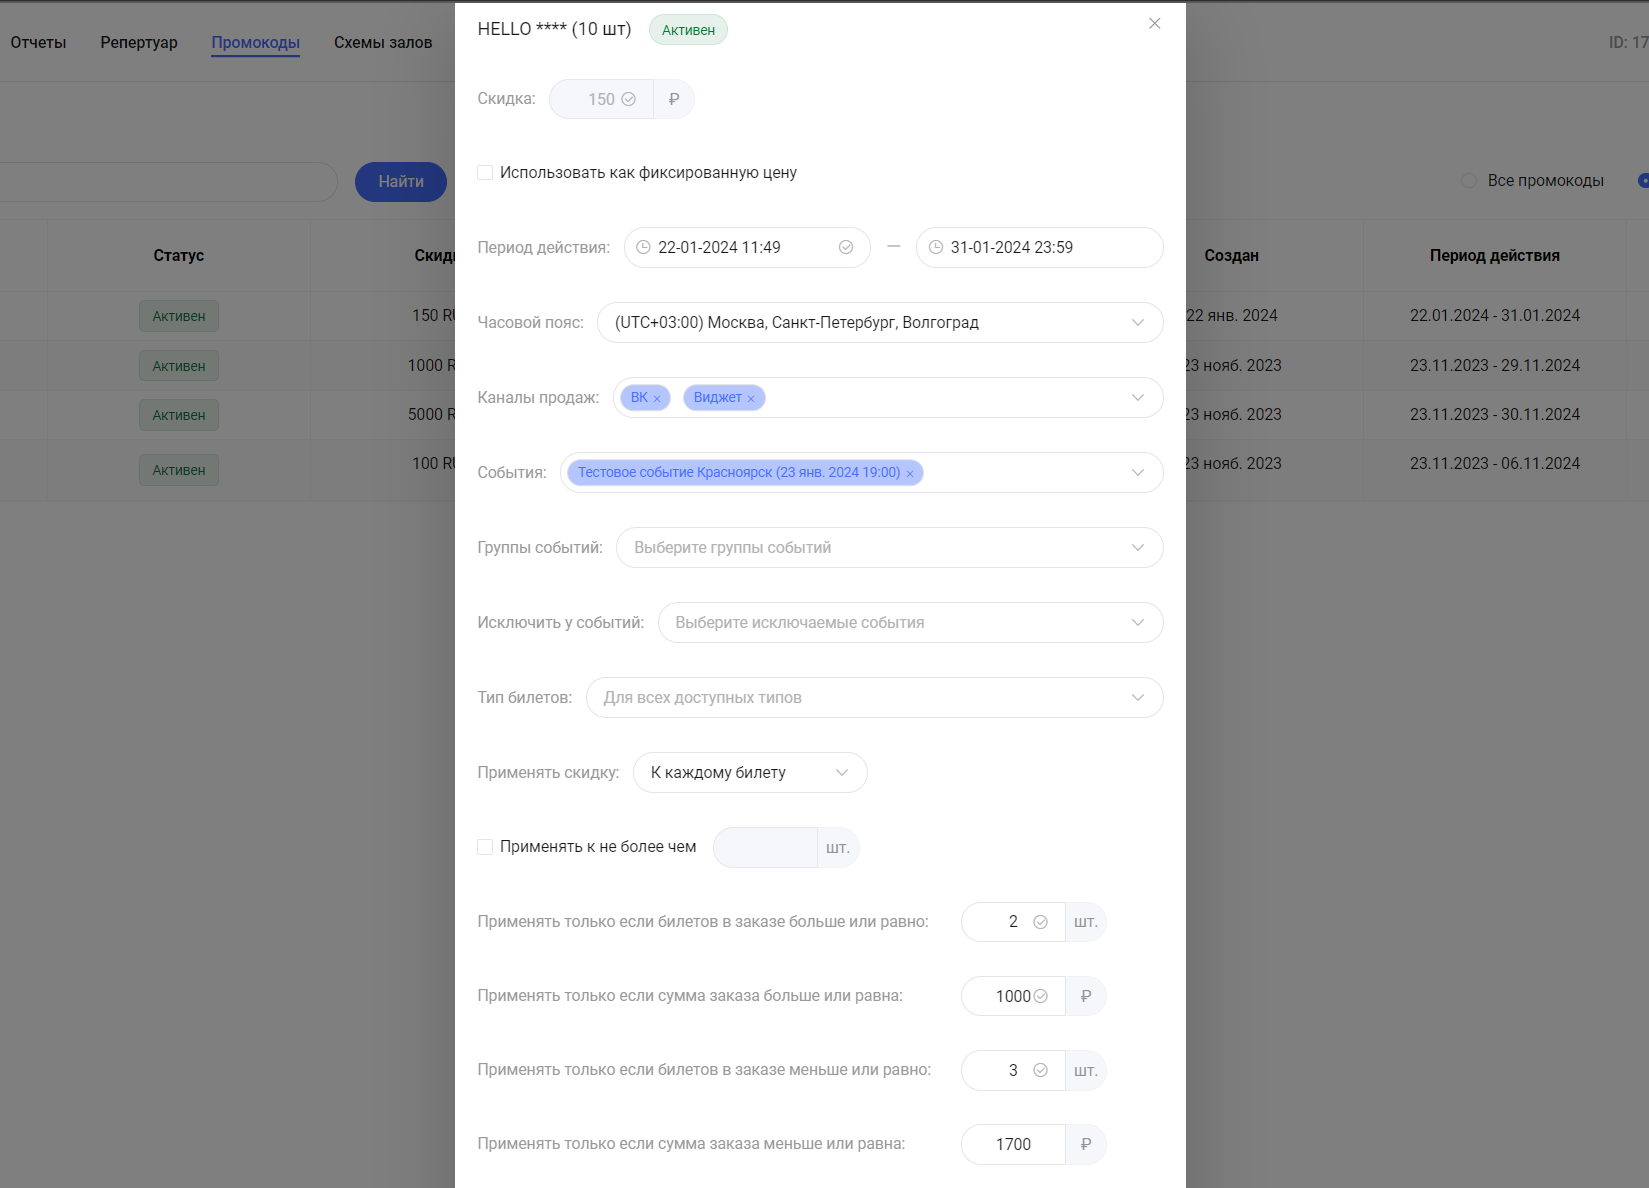Click the clock icon in the end date field
Image resolution: width=1649 pixels, height=1188 pixels.
(x=935, y=247)
